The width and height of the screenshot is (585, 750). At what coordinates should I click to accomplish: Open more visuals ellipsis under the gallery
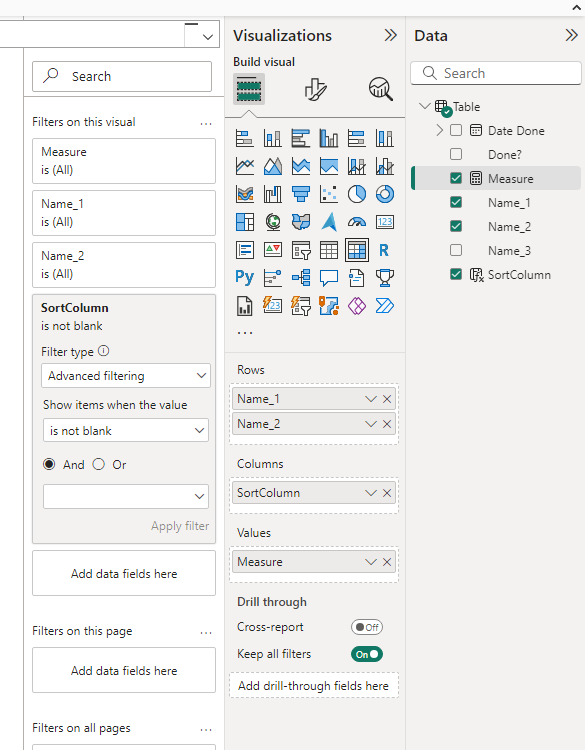pos(245,332)
